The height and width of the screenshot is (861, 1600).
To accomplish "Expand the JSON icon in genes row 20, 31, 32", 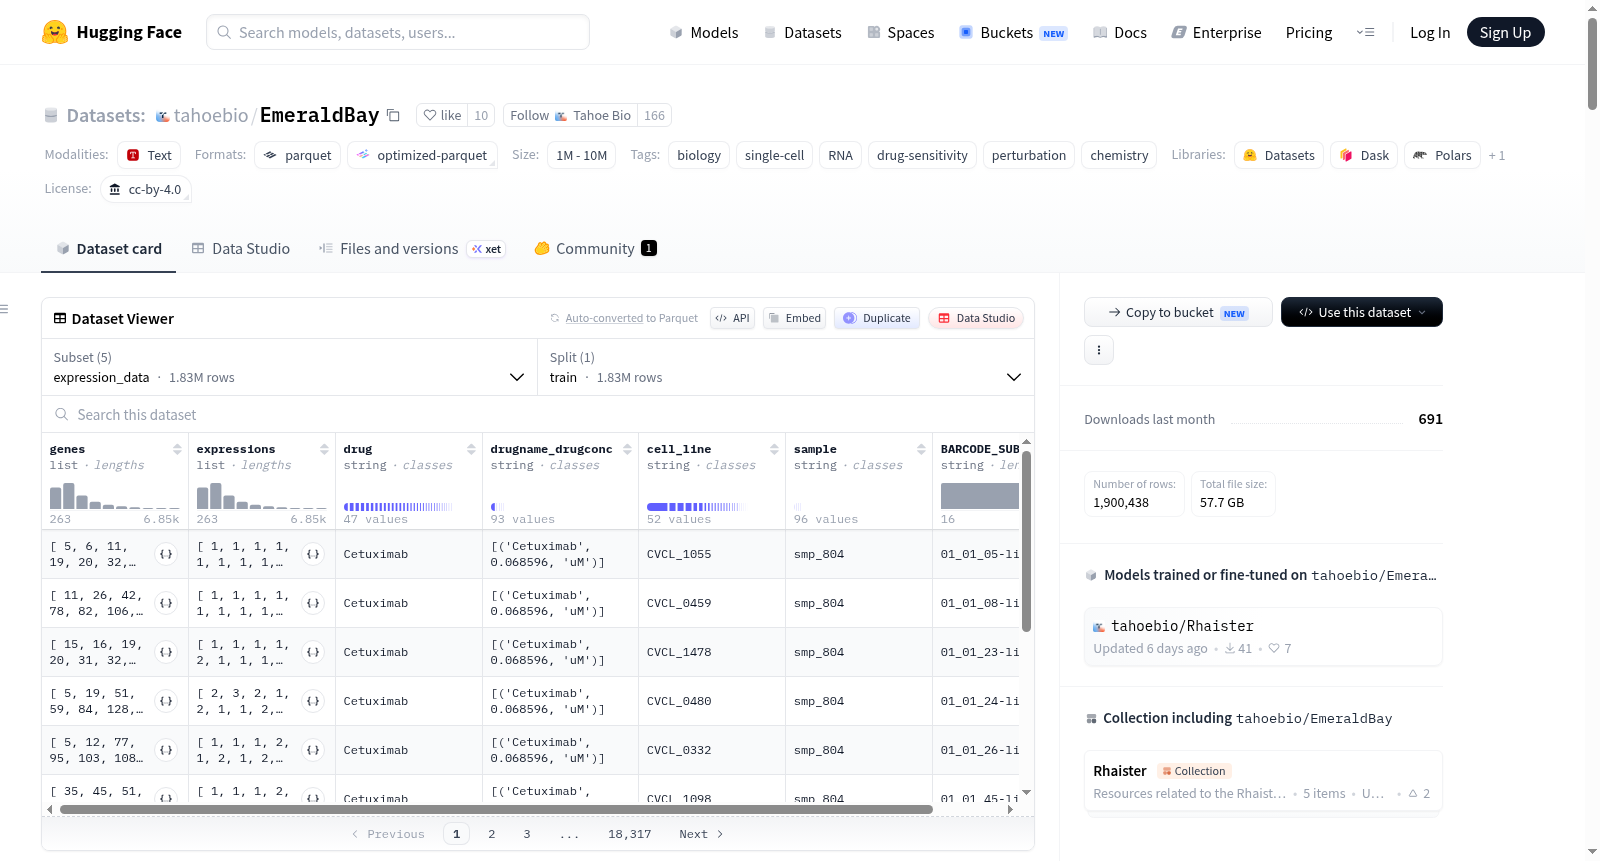I will [166, 652].
